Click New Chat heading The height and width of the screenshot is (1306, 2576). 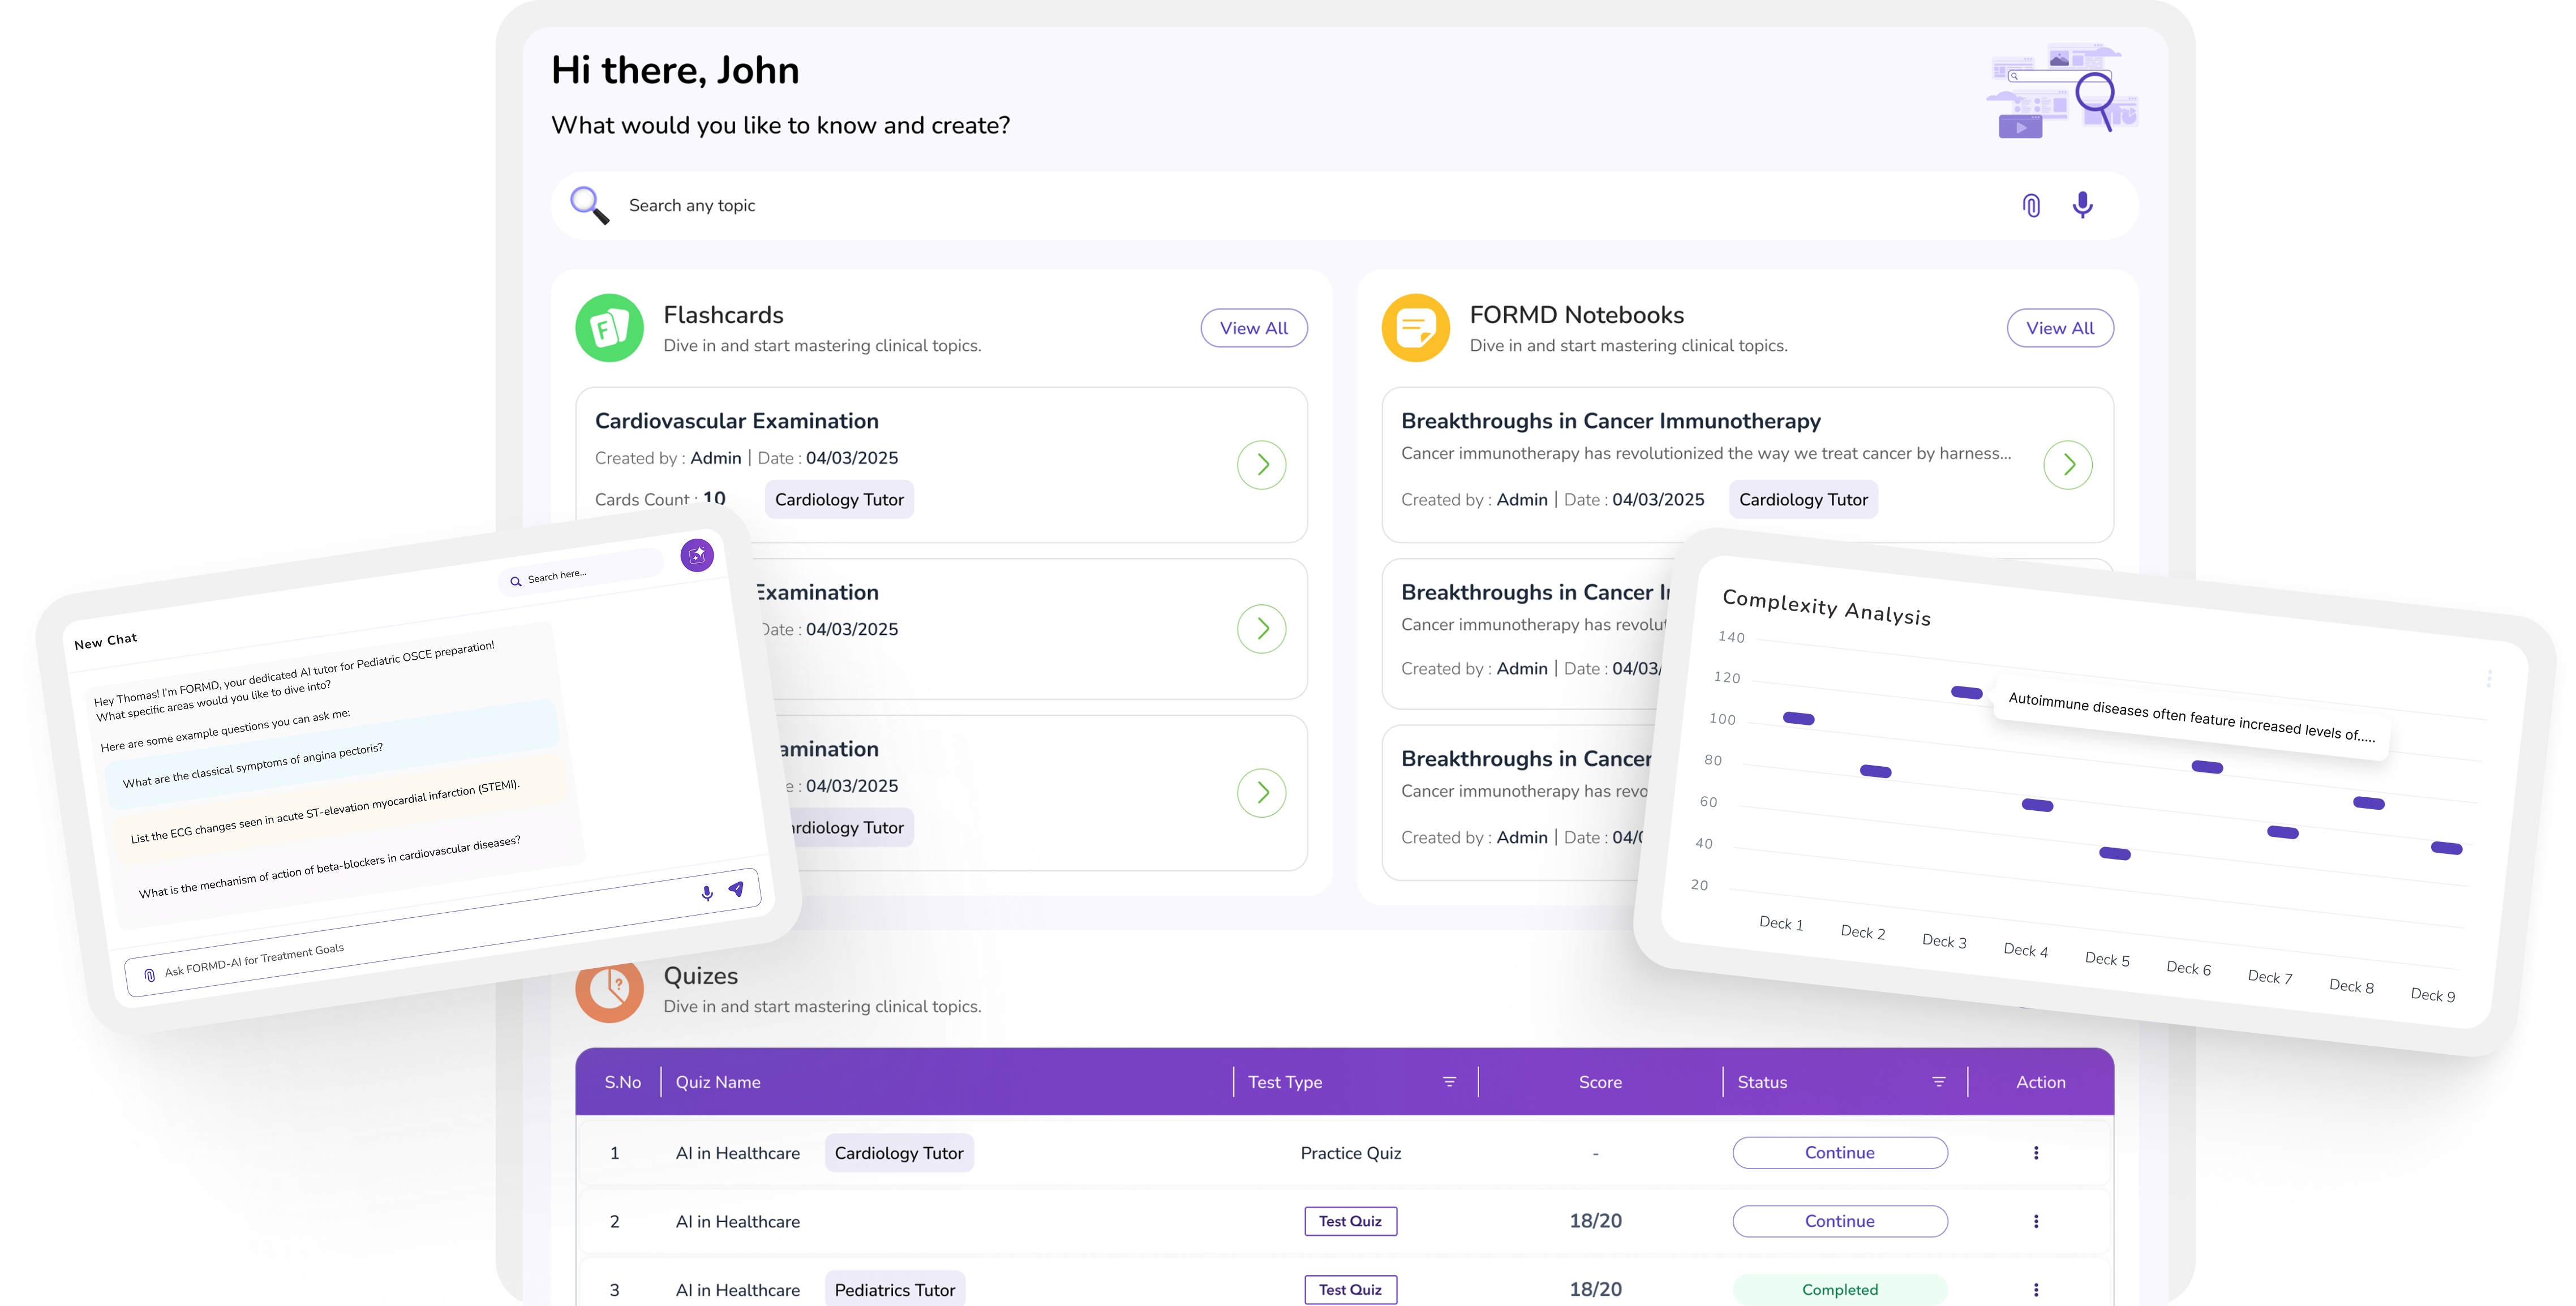105,641
